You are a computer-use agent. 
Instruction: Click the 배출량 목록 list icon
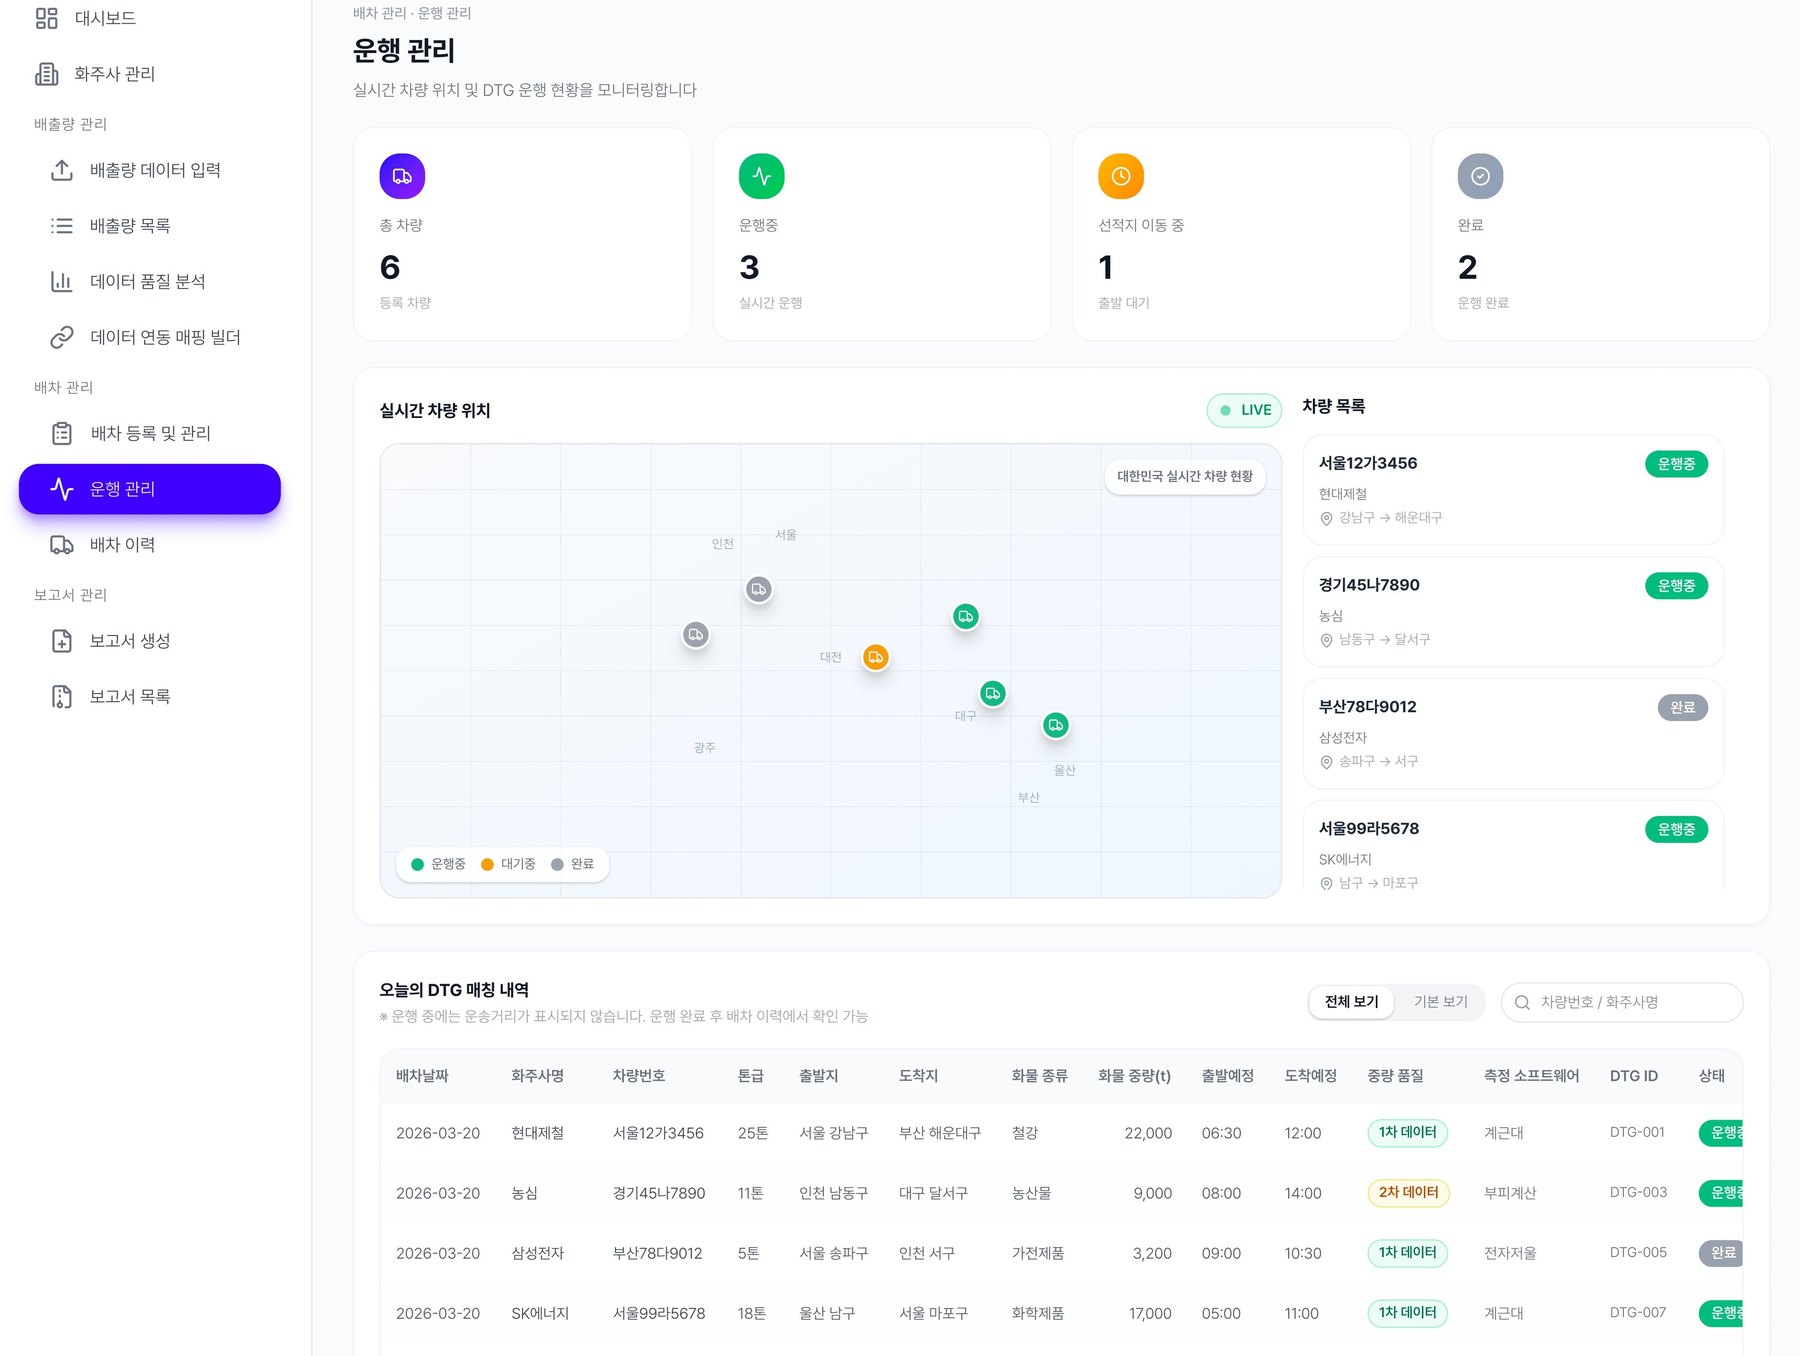62,226
